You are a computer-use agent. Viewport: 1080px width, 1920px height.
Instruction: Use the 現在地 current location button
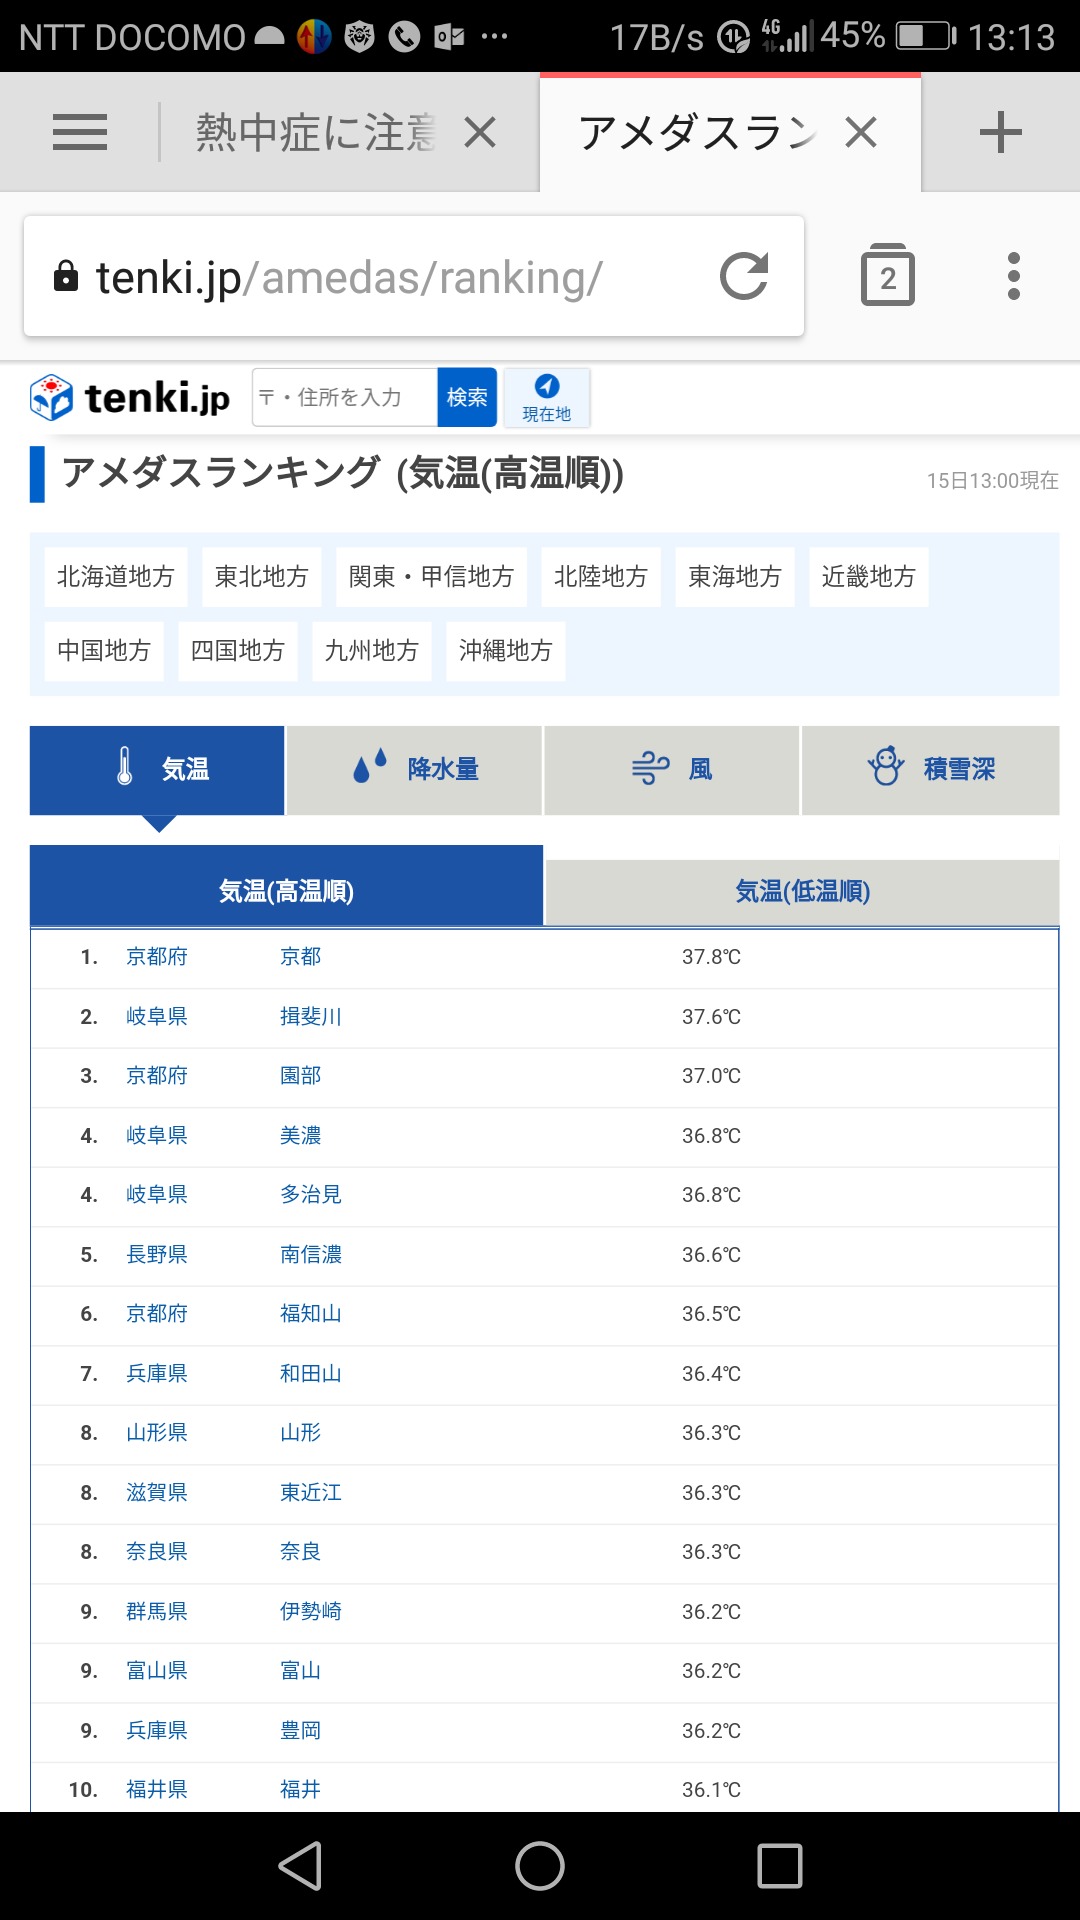coord(547,397)
